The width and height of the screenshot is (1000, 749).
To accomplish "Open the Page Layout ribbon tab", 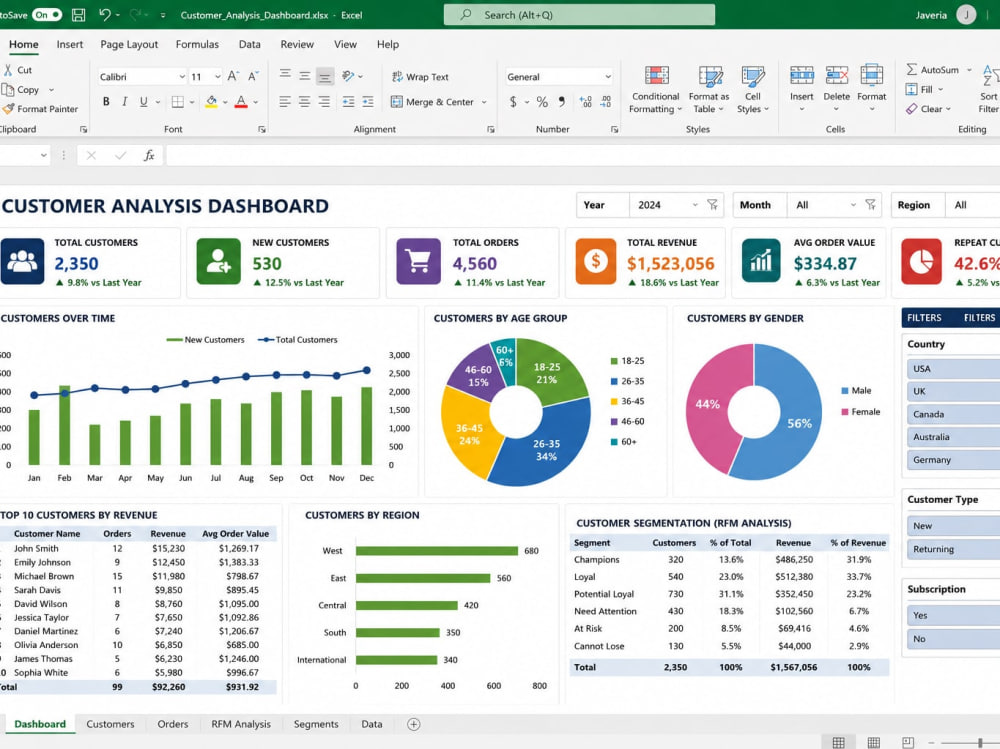I will [x=129, y=44].
